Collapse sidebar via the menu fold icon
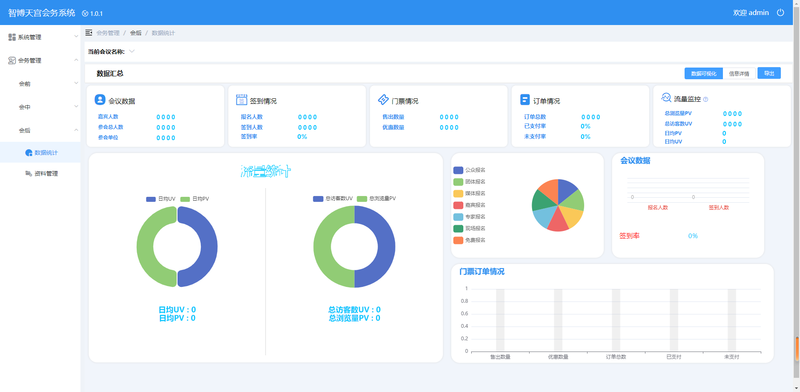 [x=89, y=33]
